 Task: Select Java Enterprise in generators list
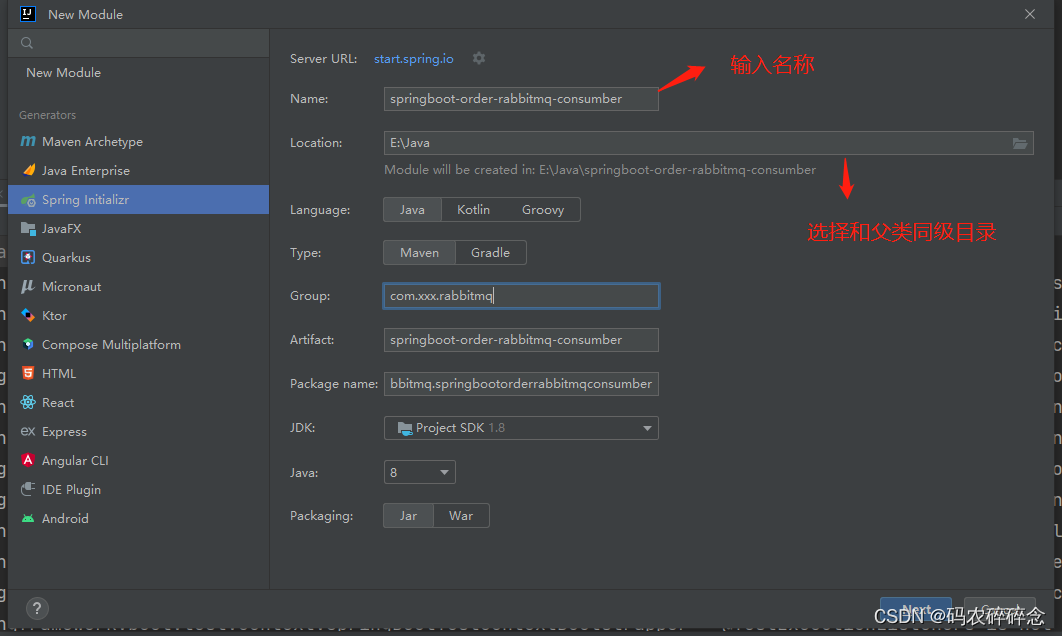point(138,171)
